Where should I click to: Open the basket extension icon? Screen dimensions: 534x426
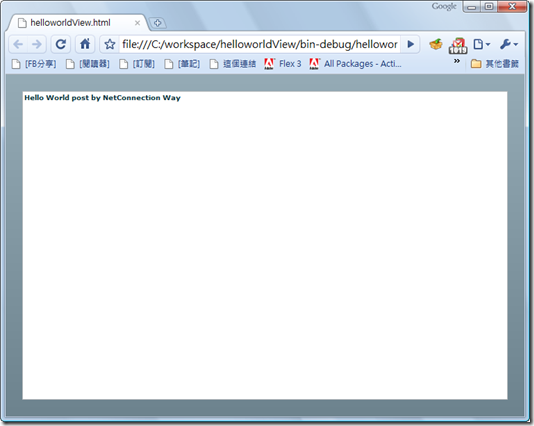[x=436, y=44]
